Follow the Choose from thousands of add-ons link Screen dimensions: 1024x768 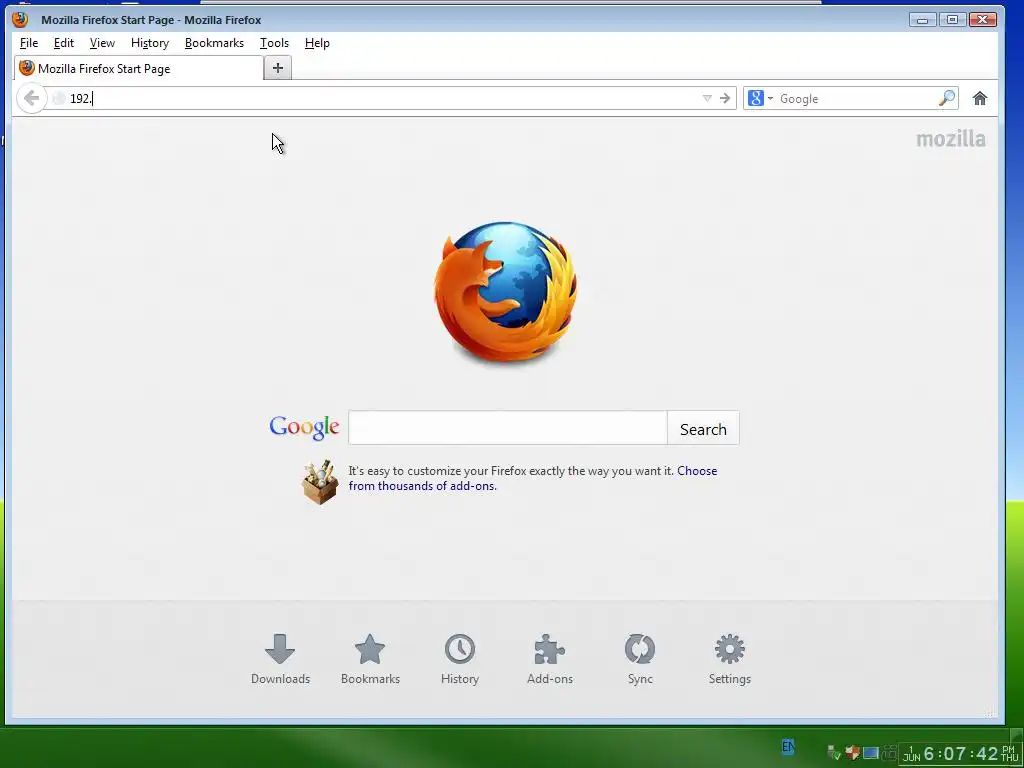pyautogui.click(x=533, y=478)
